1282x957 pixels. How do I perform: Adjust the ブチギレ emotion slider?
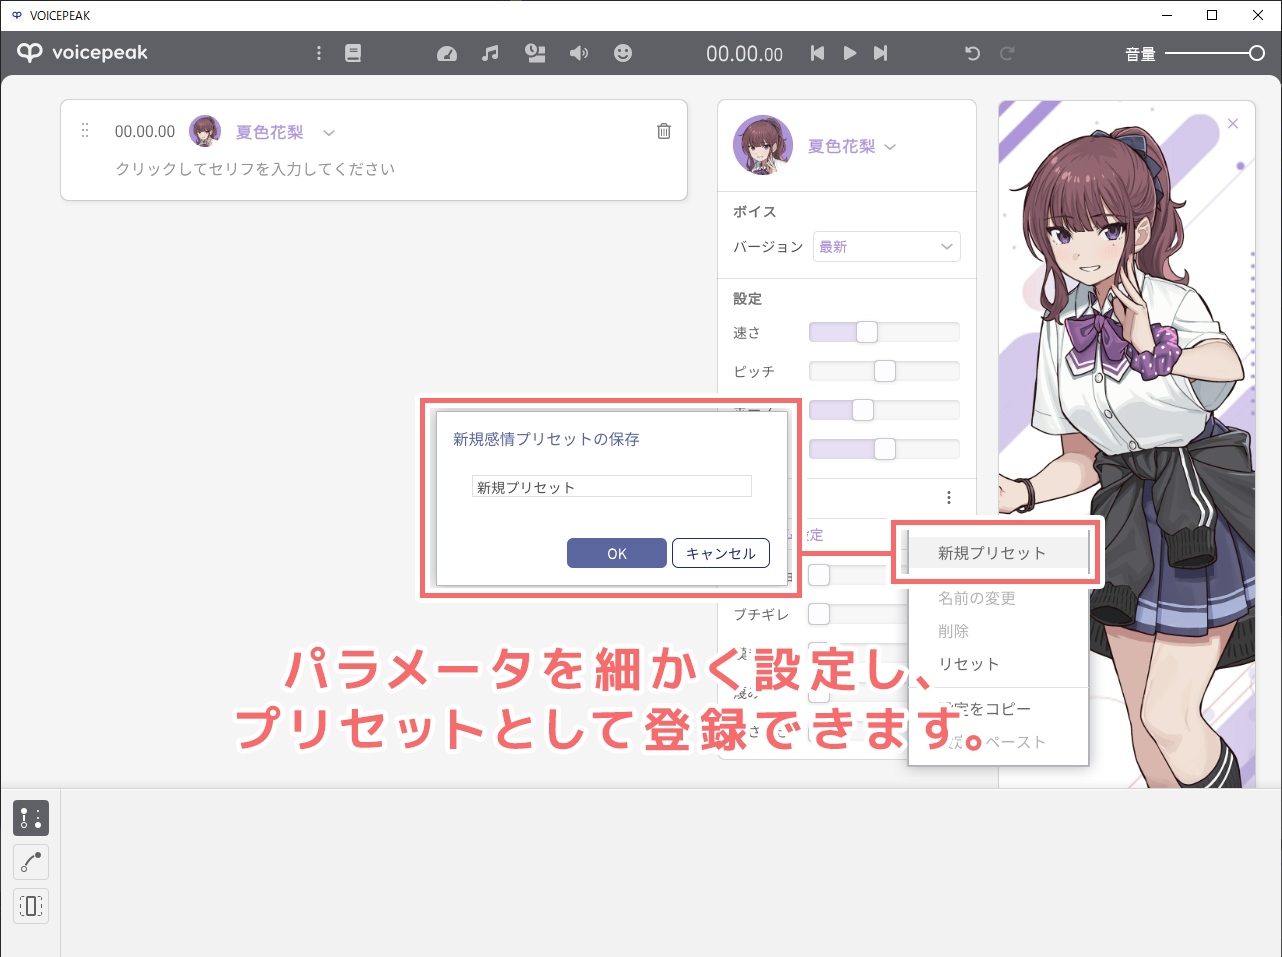(858, 614)
